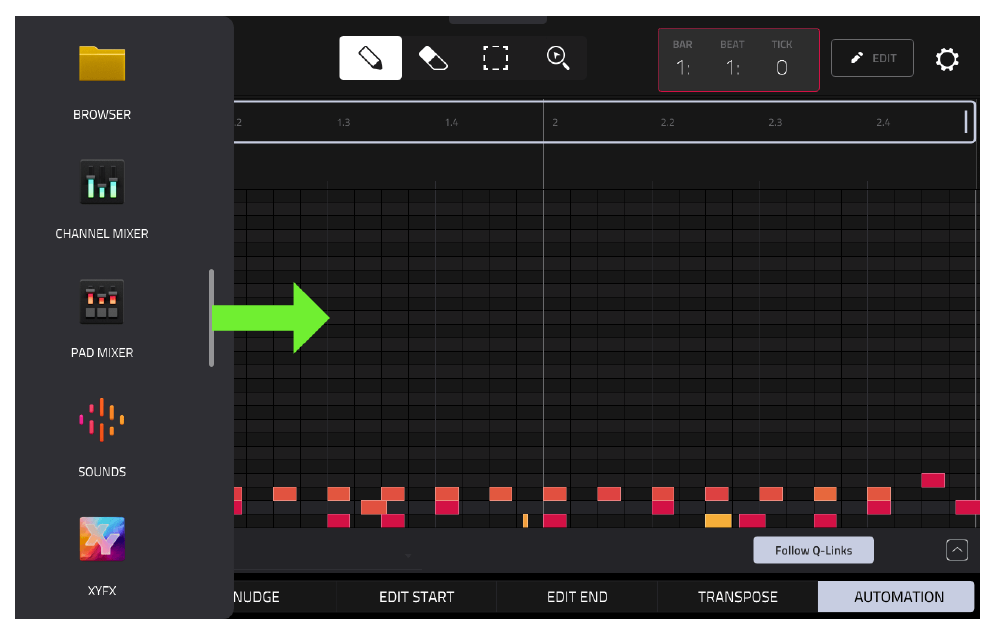
Task: Select the yellow note near bar 2.2
Action: 718,521
